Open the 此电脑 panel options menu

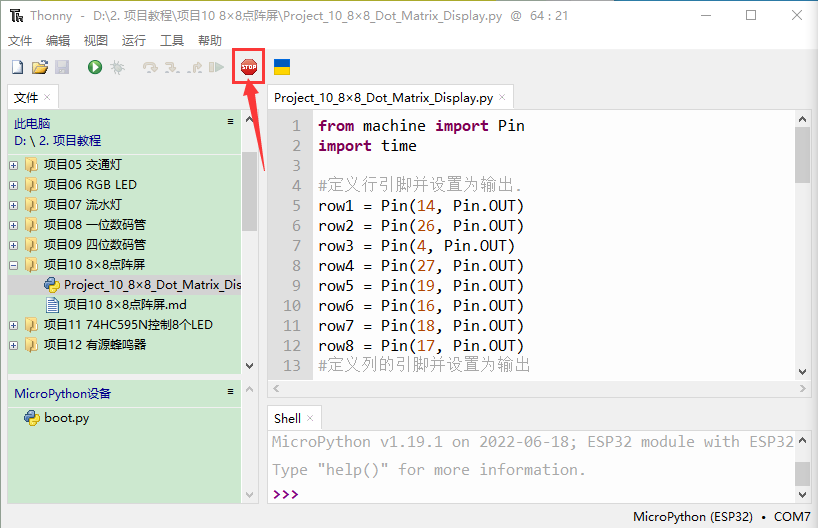point(230,122)
